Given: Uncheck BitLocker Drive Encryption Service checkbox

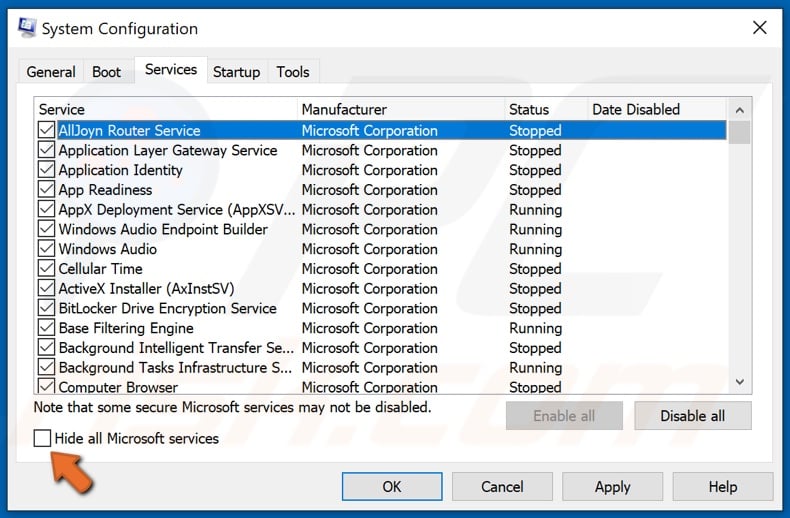Looking at the screenshot, I should coord(46,307).
